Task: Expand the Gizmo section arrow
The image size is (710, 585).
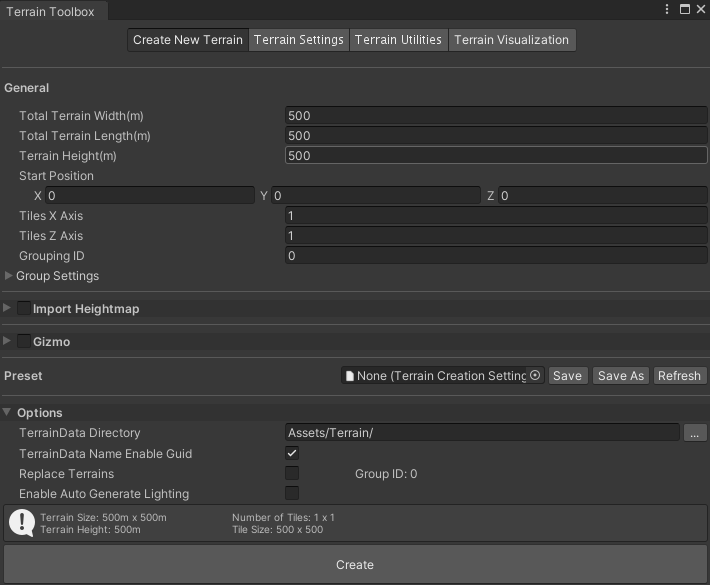Action: coord(8,342)
